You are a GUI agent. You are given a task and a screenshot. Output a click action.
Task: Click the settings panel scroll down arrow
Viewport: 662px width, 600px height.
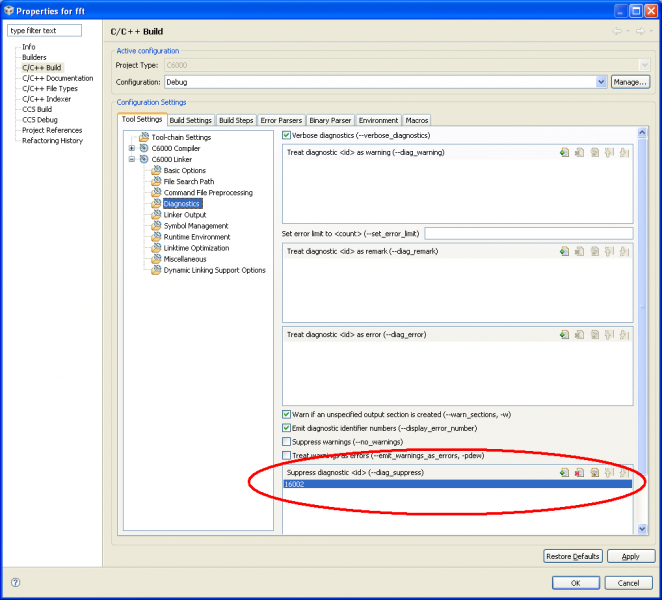tap(642, 528)
